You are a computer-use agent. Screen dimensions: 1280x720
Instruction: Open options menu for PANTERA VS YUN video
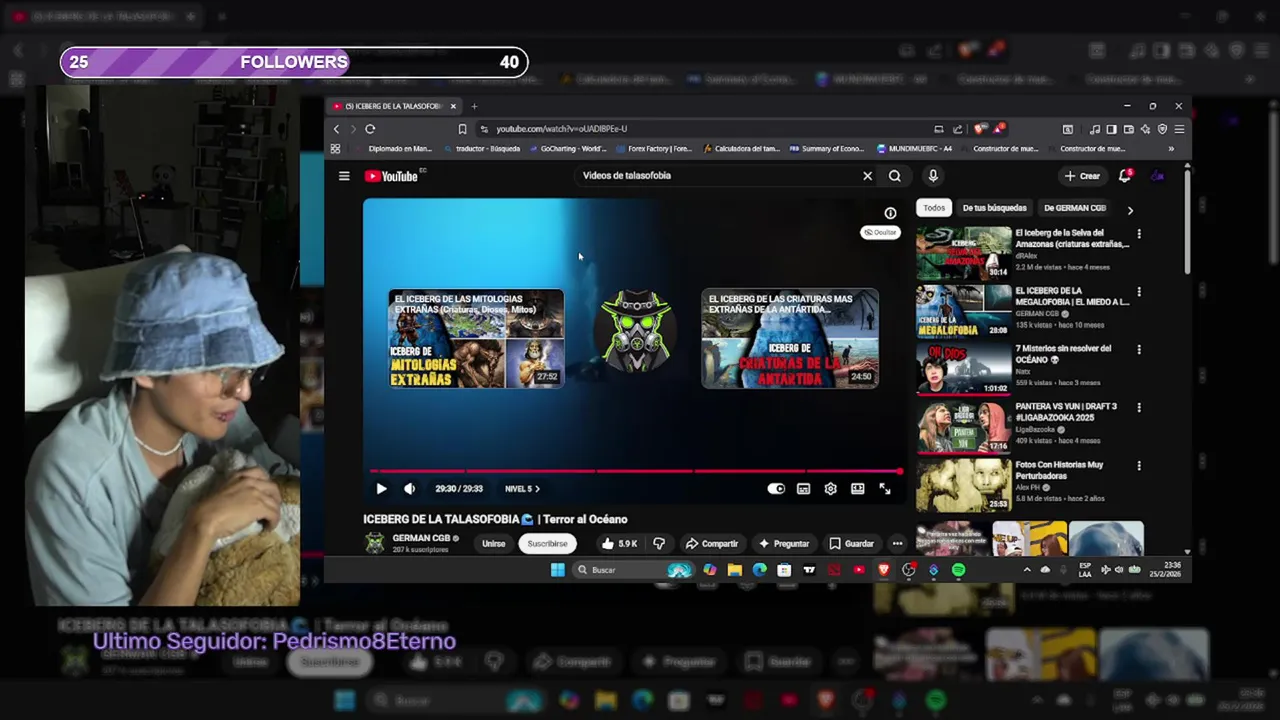tap(1138, 408)
